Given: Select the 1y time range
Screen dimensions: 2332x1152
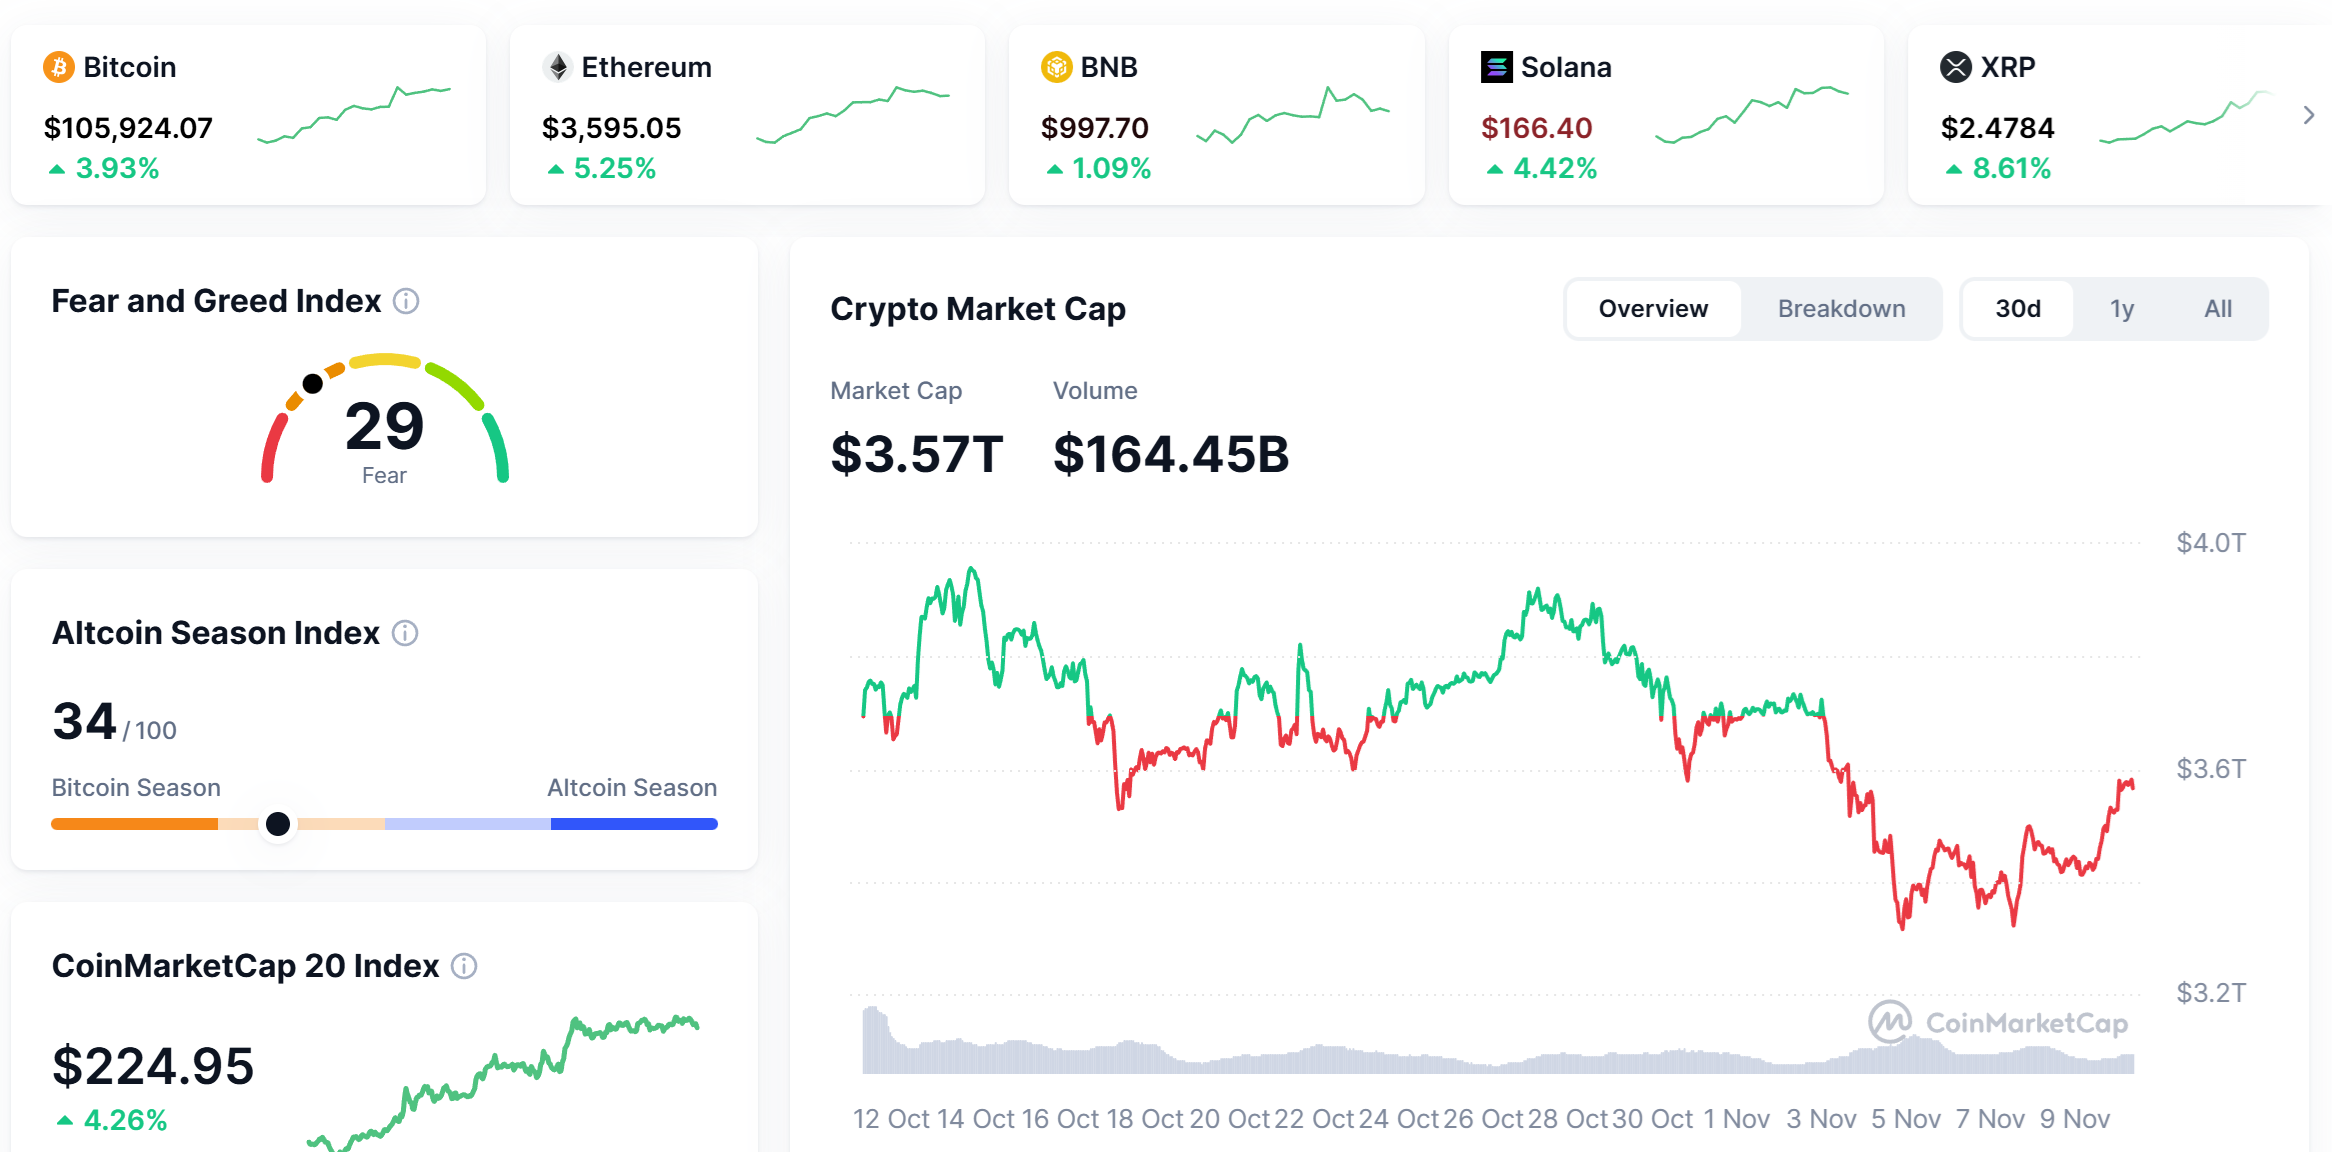Looking at the screenshot, I should (x=2122, y=309).
